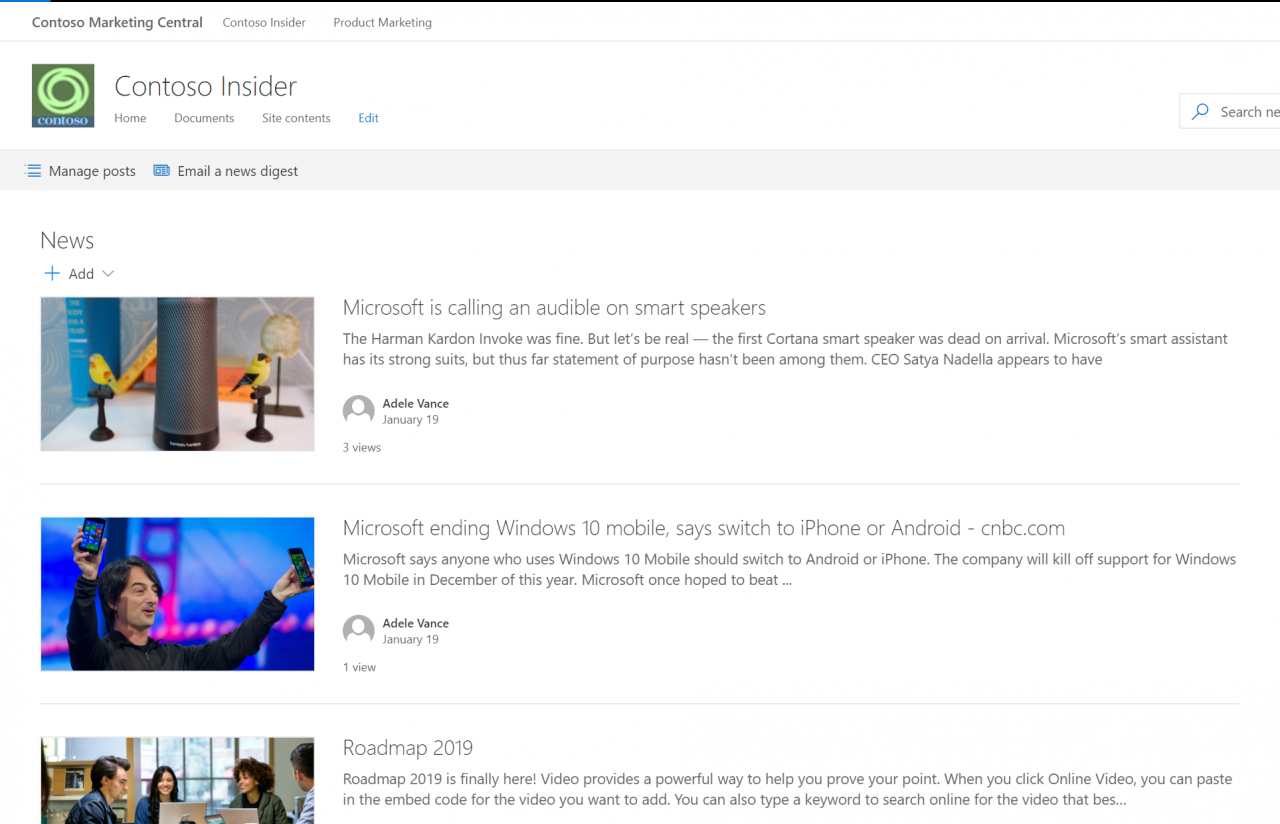Click the Contoso logo image

point(63,96)
